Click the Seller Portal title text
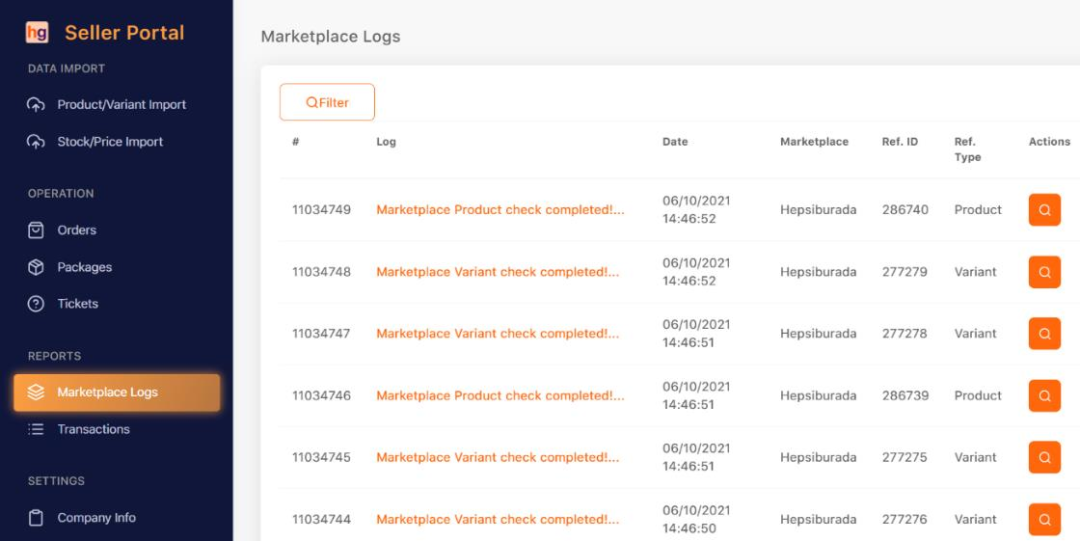The image size is (1080, 541). 124,32
